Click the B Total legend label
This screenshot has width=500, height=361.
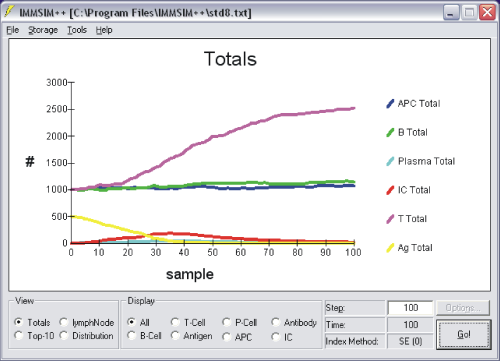[x=413, y=132]
